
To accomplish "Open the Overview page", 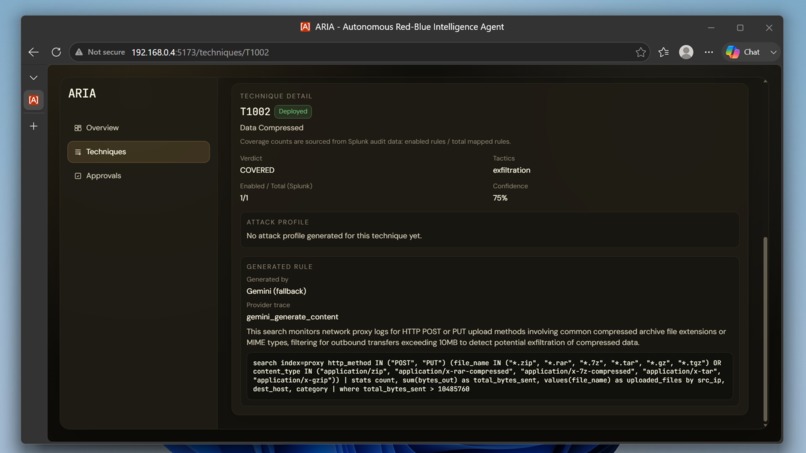I will coord(138,128).
